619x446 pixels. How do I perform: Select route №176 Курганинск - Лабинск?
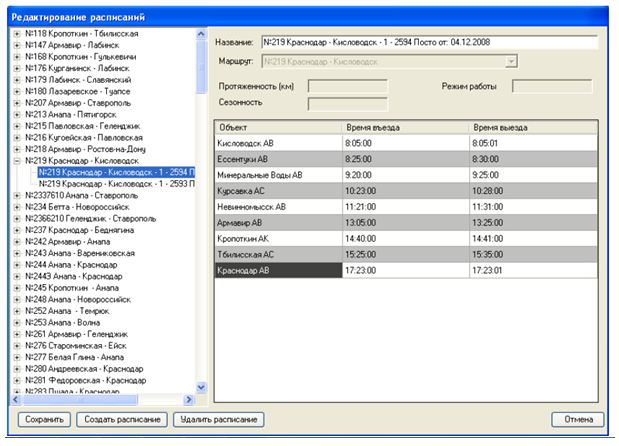coord(77,68)
